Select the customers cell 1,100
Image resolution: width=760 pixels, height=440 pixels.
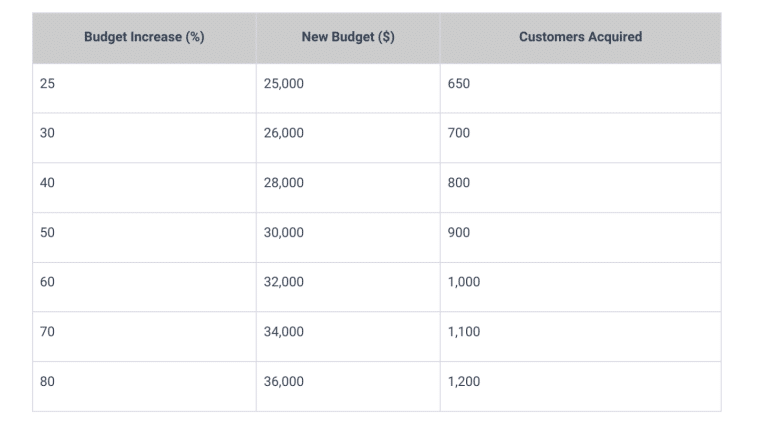581,337
